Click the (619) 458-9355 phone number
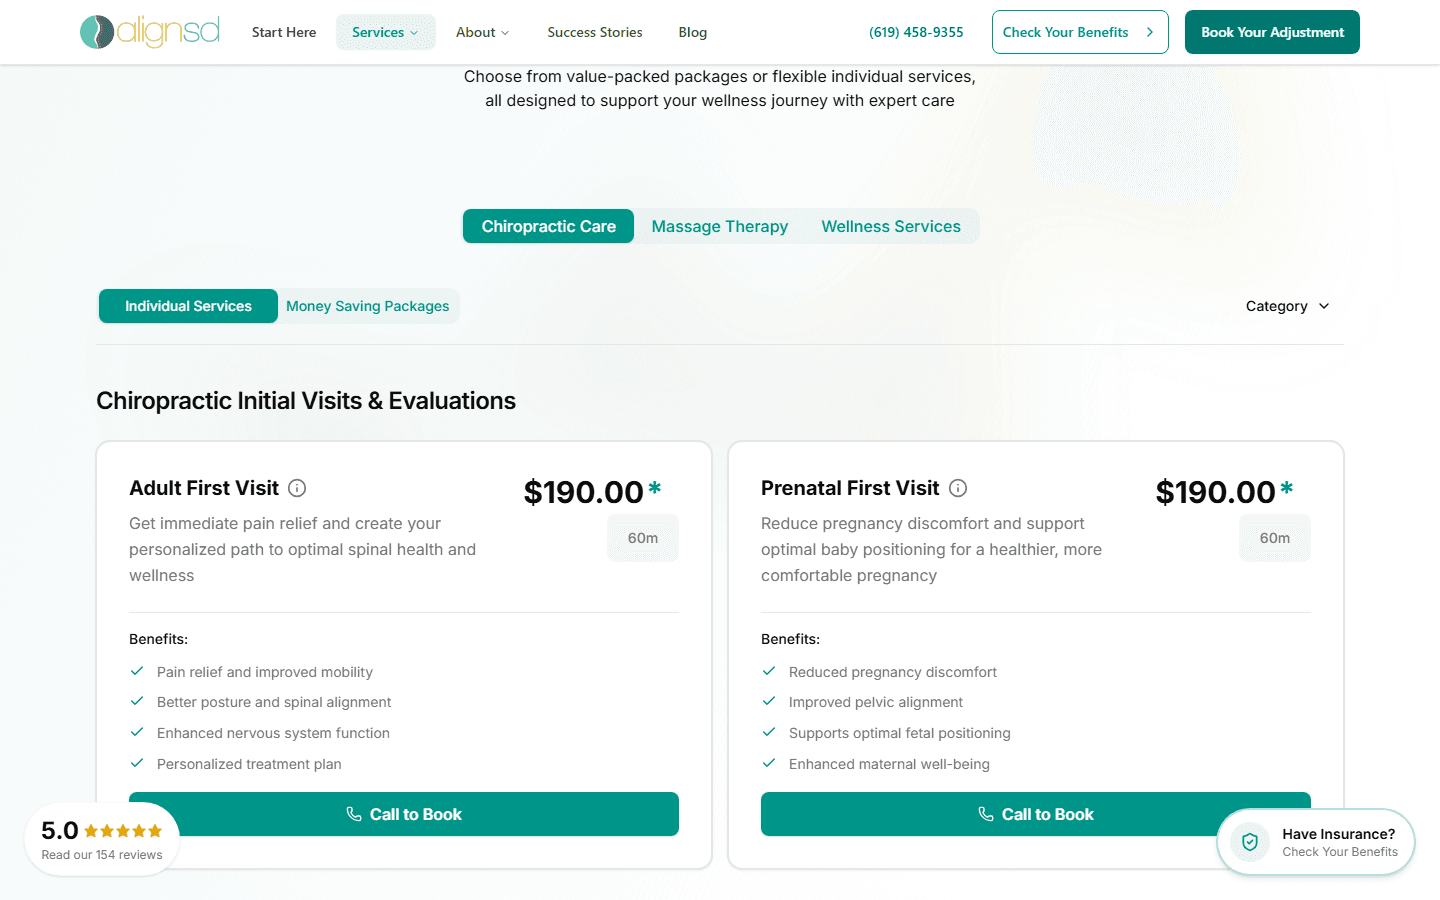This screenshot has height=900, width=1440. click(x=916, y=32)
